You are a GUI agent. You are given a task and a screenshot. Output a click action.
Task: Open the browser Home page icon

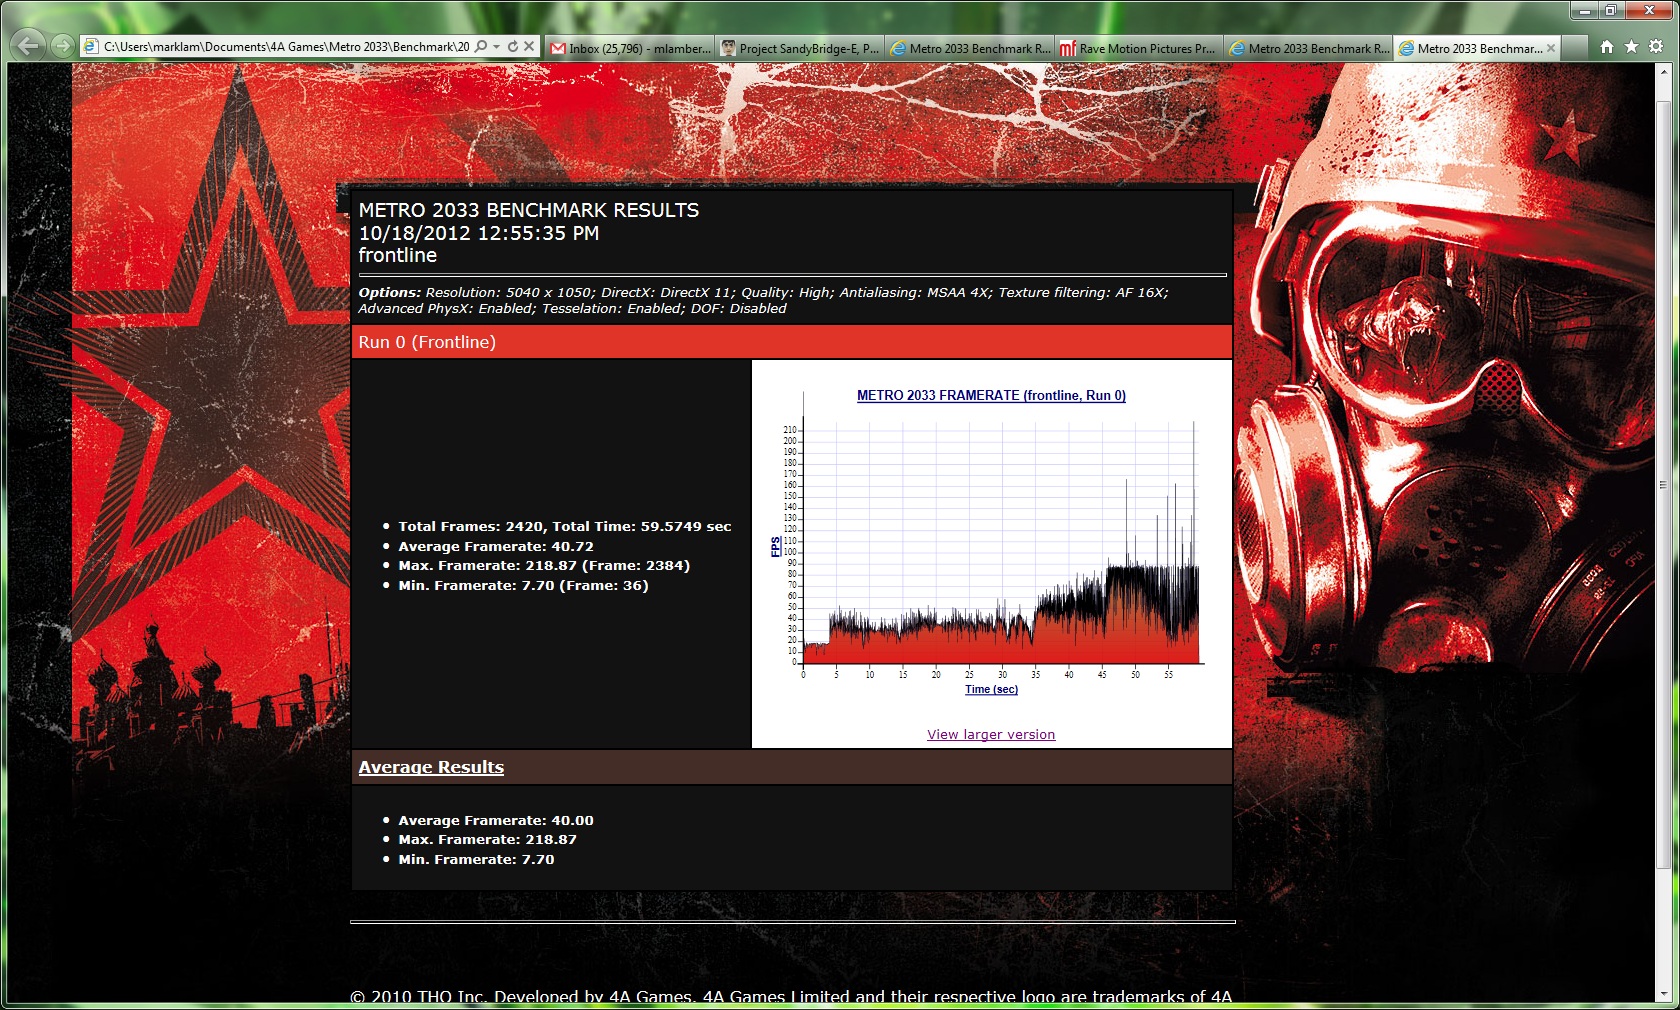[x=1606, y=47]
